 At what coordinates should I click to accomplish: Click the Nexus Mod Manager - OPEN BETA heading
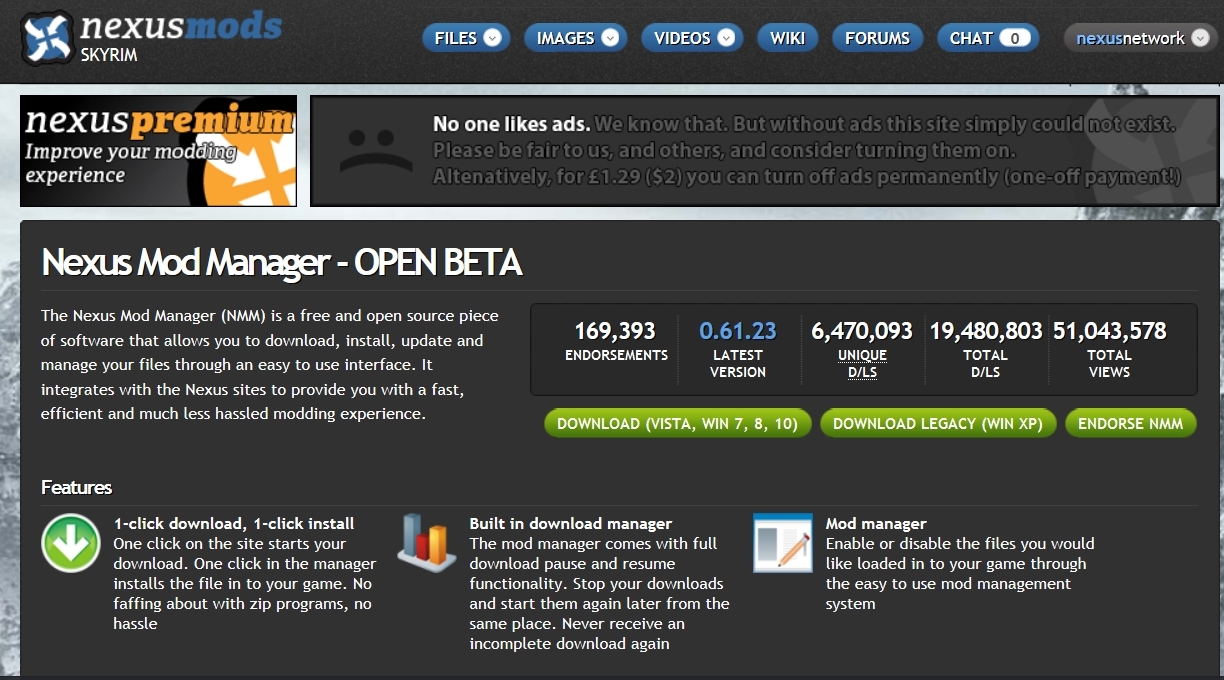(x=282, y=262)
